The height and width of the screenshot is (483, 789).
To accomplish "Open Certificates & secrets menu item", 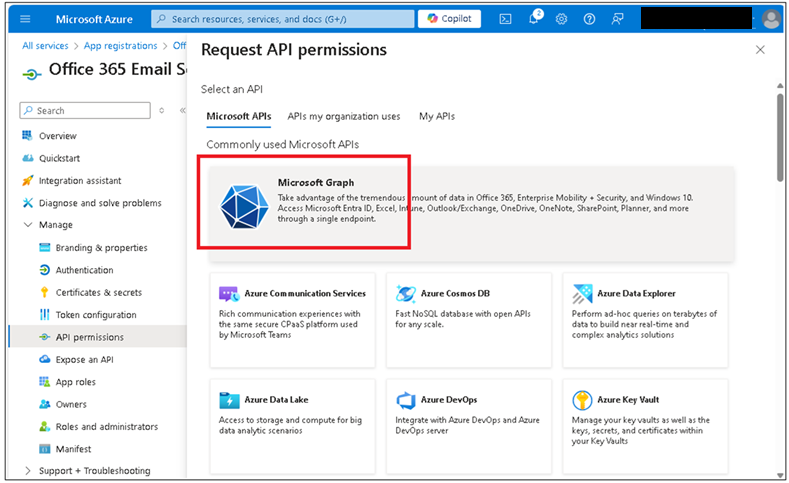I will (x=99, y=292).
